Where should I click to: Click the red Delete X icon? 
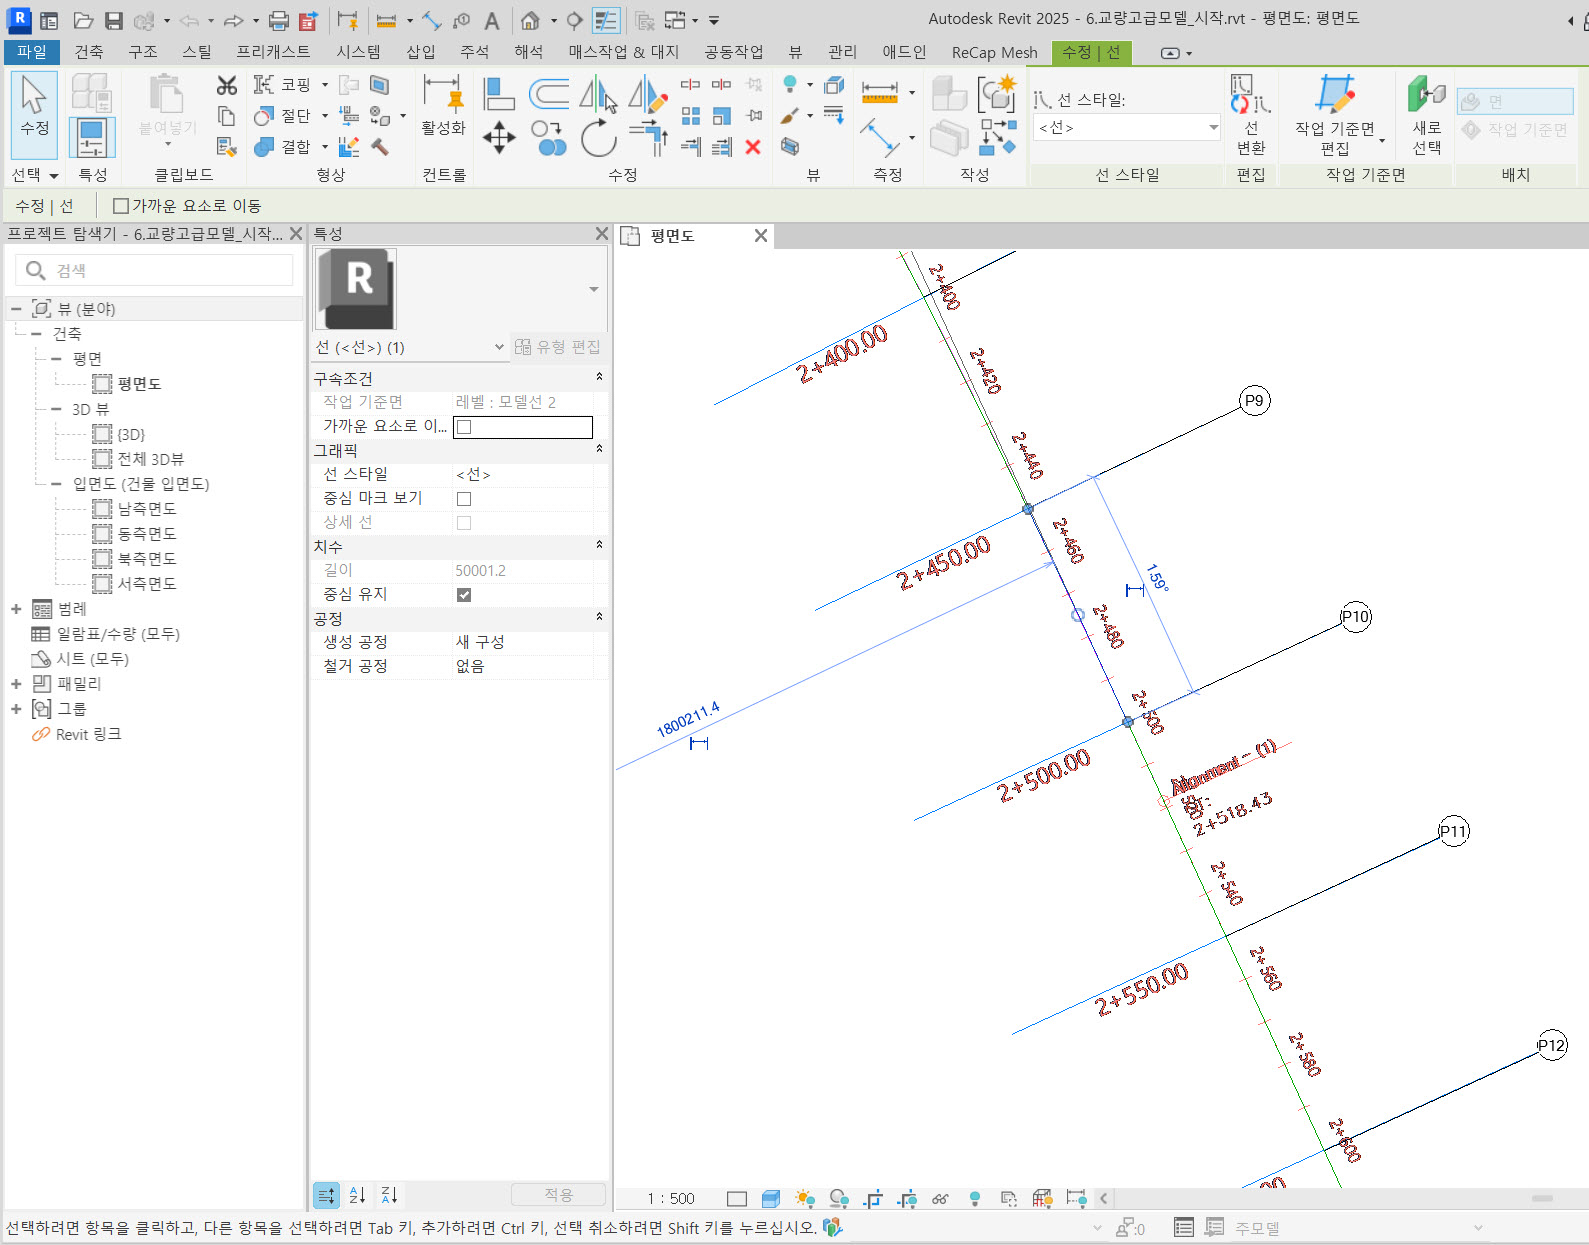(x=753, y=147)
